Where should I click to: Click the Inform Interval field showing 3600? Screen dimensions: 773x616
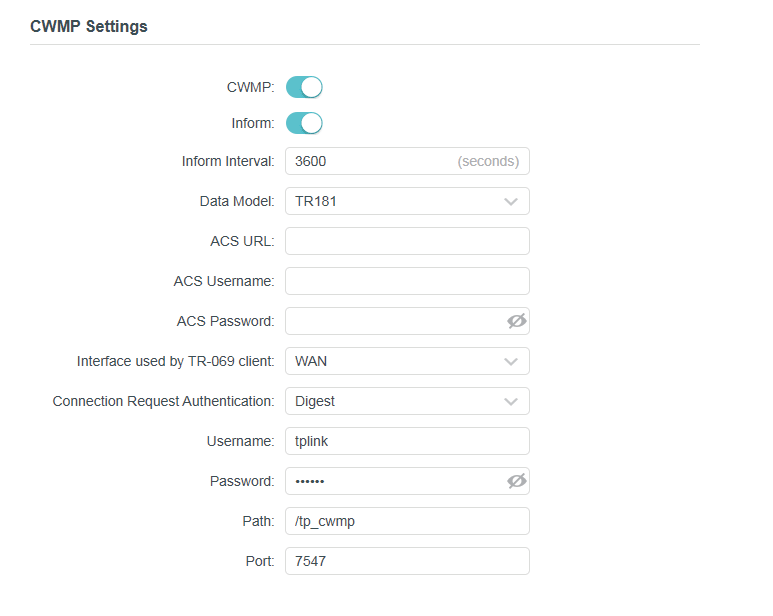point(407,161)
